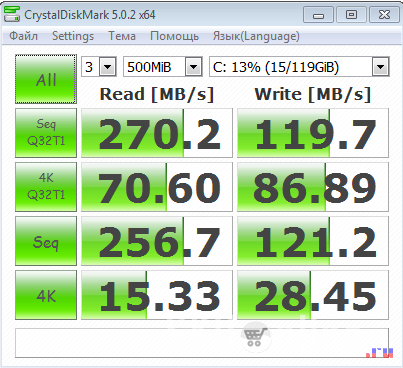The height and width of the screenshot is (368, 403).
Task: Minimize the CrystalDiskMark window
Action: click(x=318, y=15)
